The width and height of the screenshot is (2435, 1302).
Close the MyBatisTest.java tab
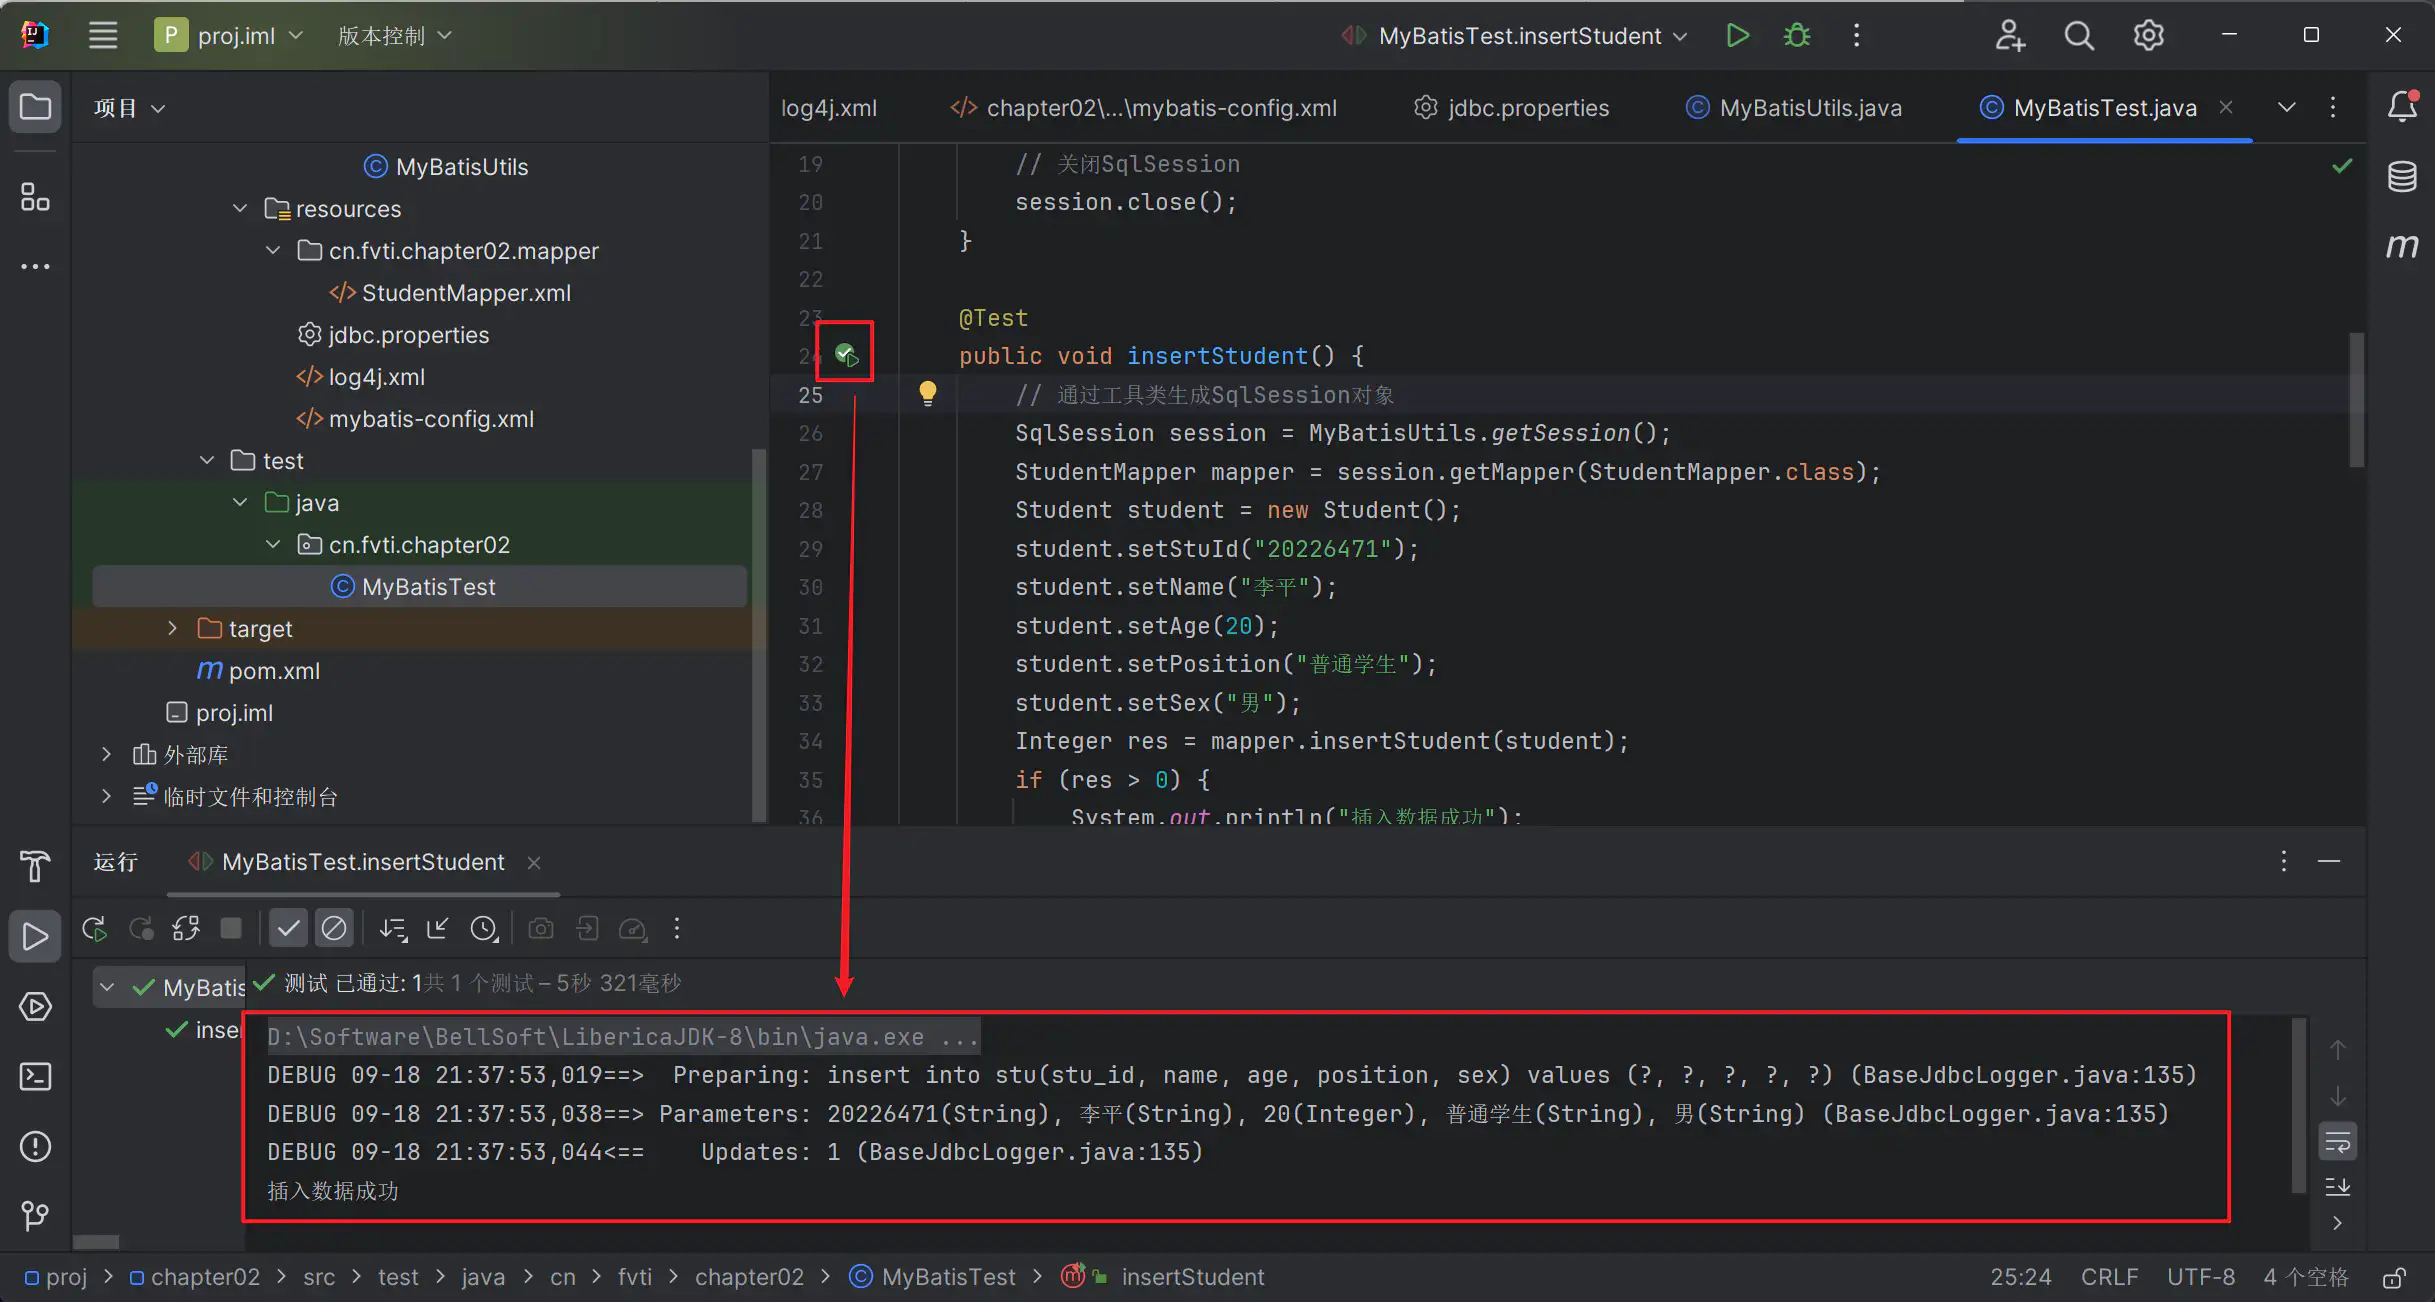click(2226, 107)
